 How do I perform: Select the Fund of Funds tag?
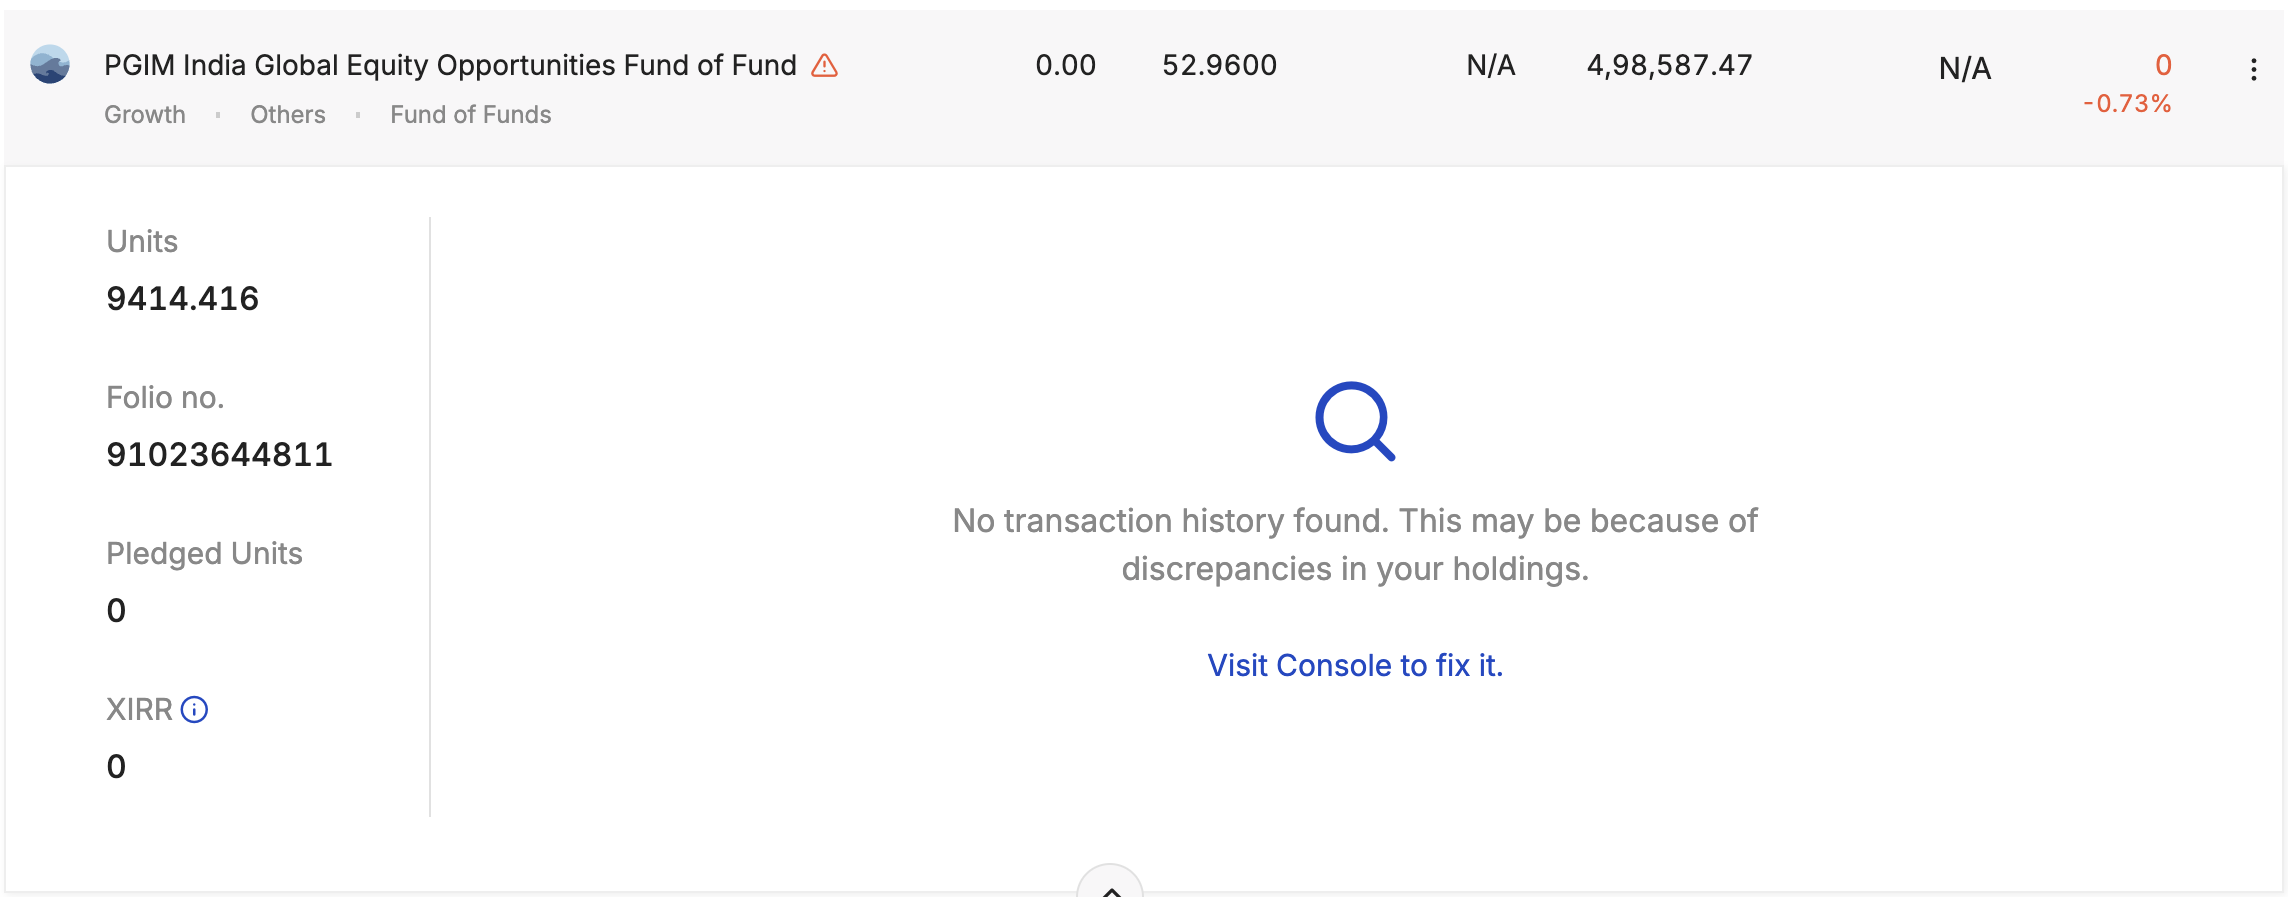point(470,115)
